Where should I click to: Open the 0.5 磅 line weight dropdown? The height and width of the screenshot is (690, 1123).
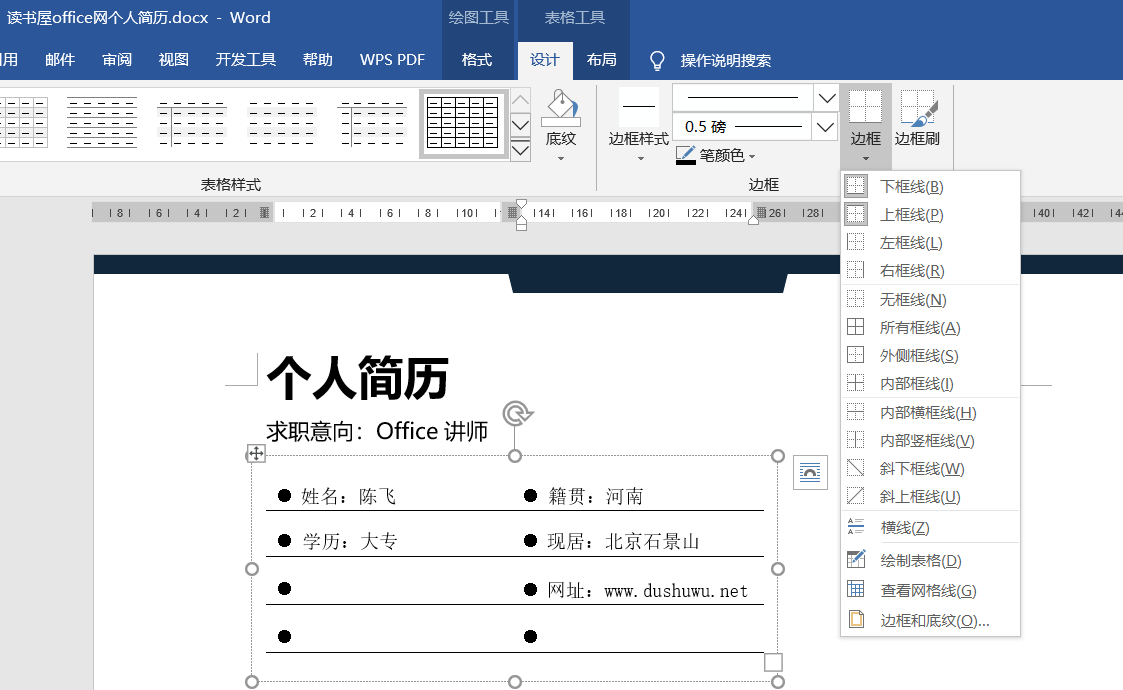point(826,127)
